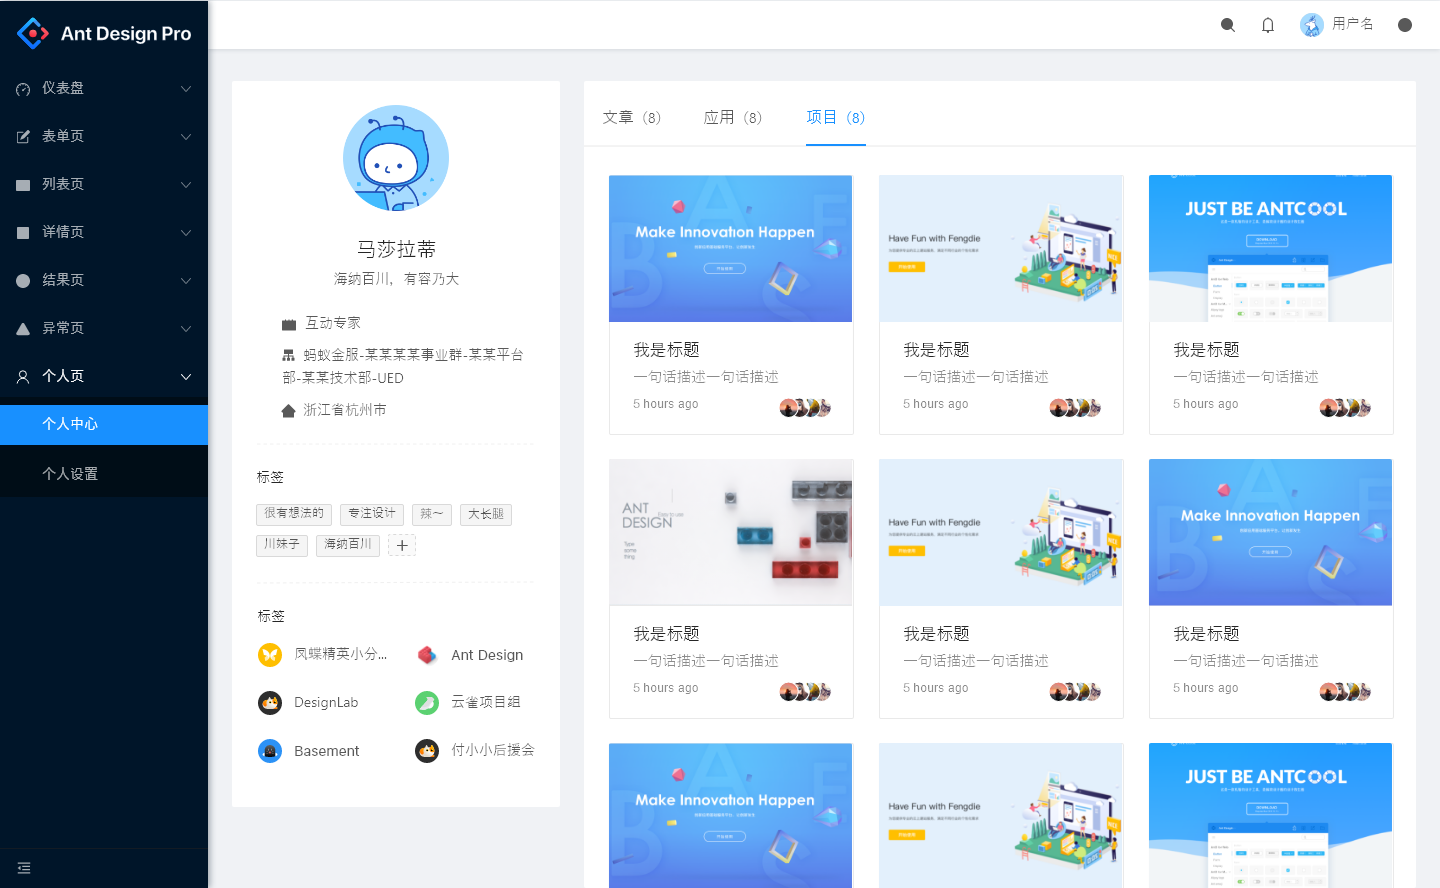Open notifications bell icon
Viewport: 1440px width, 888px height.
1268,25
